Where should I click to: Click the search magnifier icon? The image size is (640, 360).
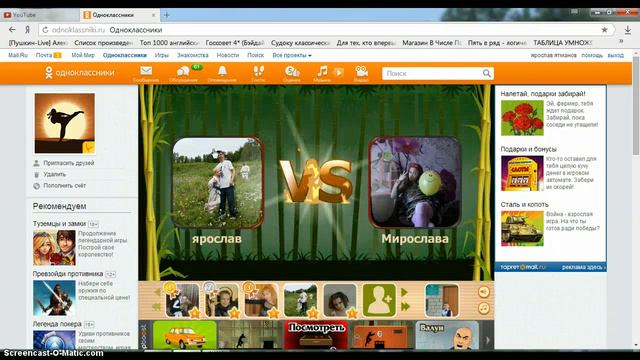(487, 73)
